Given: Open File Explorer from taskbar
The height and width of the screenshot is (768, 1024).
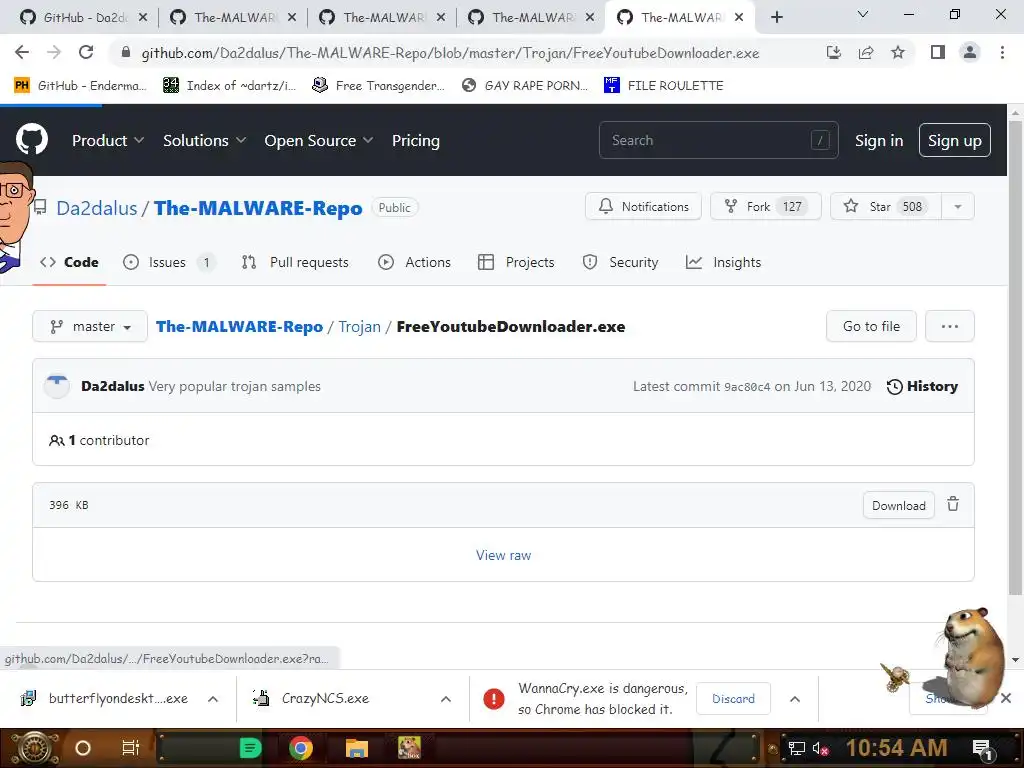Looking at the screenshot, I should (357, 748).
